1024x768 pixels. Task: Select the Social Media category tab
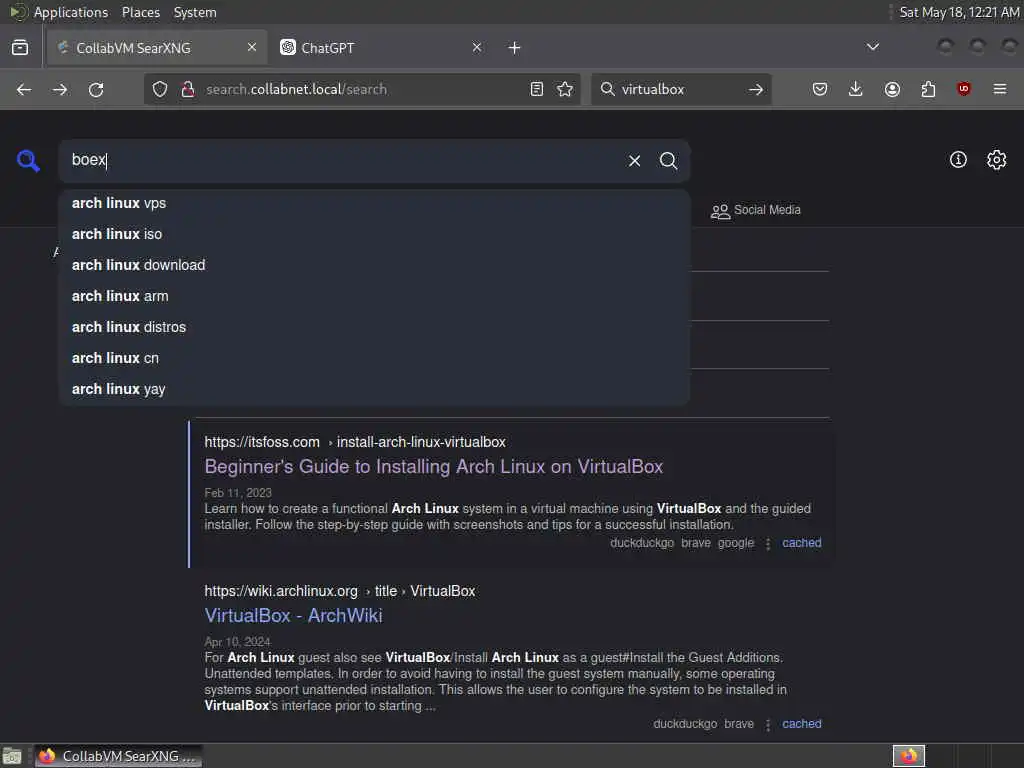[x=756, y=210]
